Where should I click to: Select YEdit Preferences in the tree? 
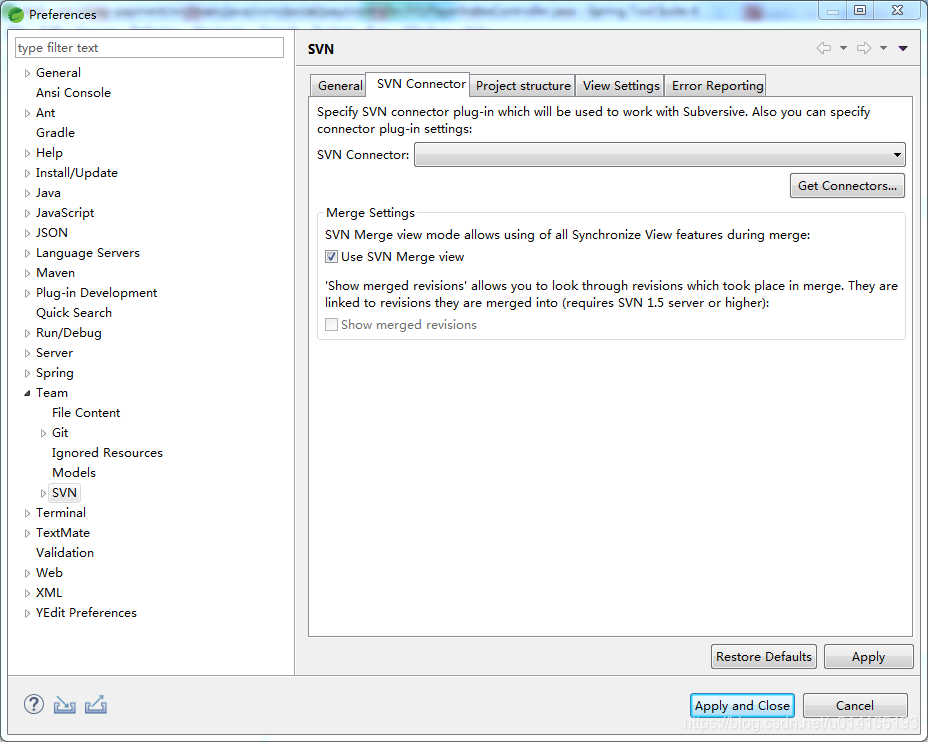pyautogui.click(x=86, y=612)
